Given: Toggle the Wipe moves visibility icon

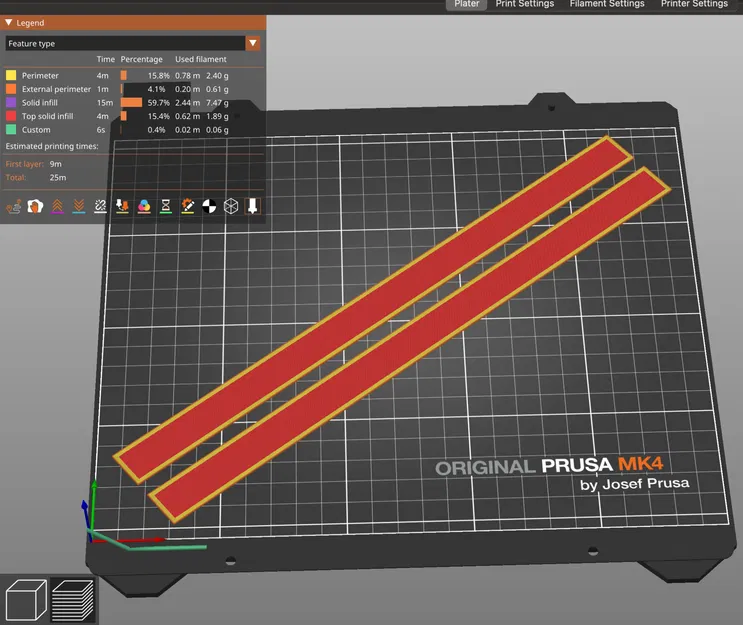Looking at the screenshot, I should (x=35, y=207).
